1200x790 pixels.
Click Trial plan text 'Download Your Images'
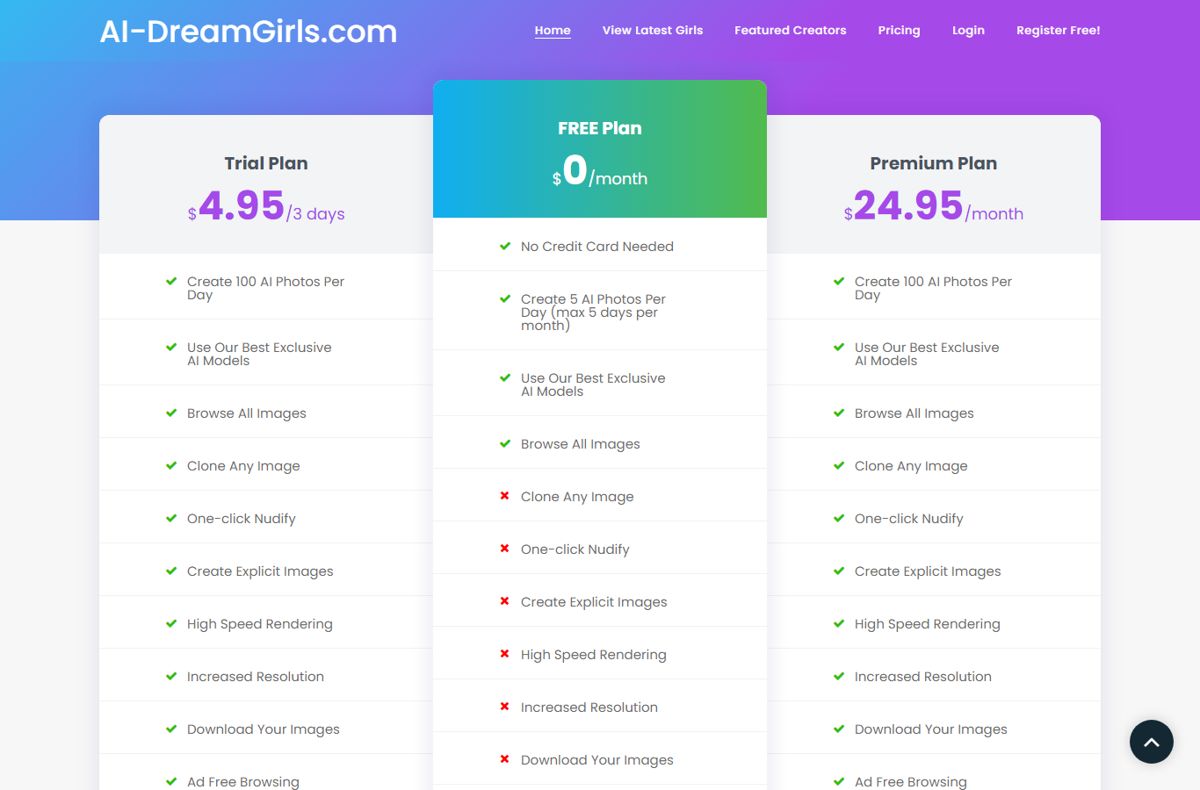[263, 729]
